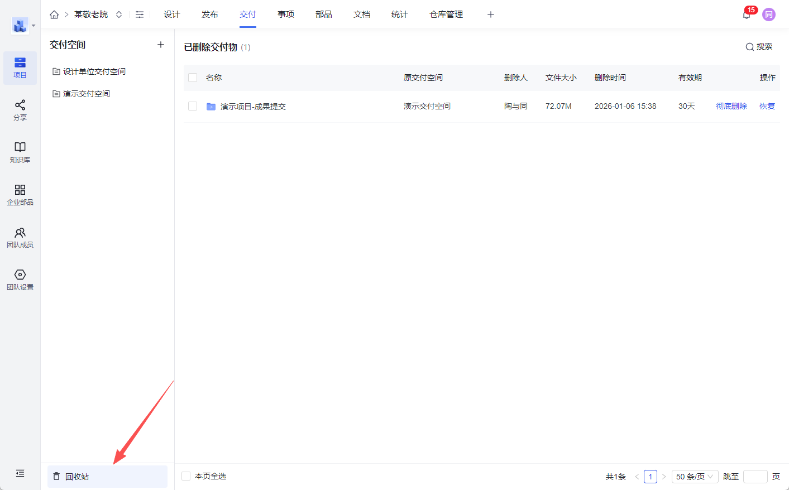Open the 知识库 knowledge base icon
The width and height of the screenshot is (789, 490).
(x=20, y=152)
